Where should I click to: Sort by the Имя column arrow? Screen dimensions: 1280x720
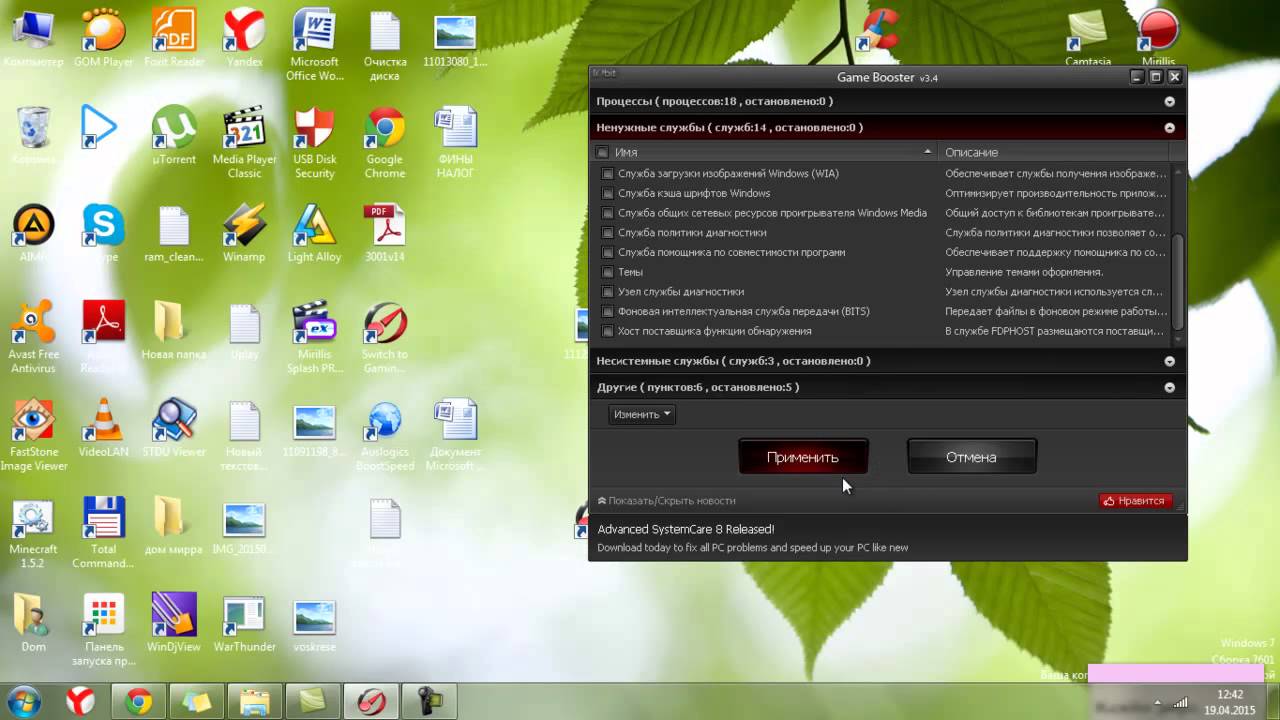928,152
